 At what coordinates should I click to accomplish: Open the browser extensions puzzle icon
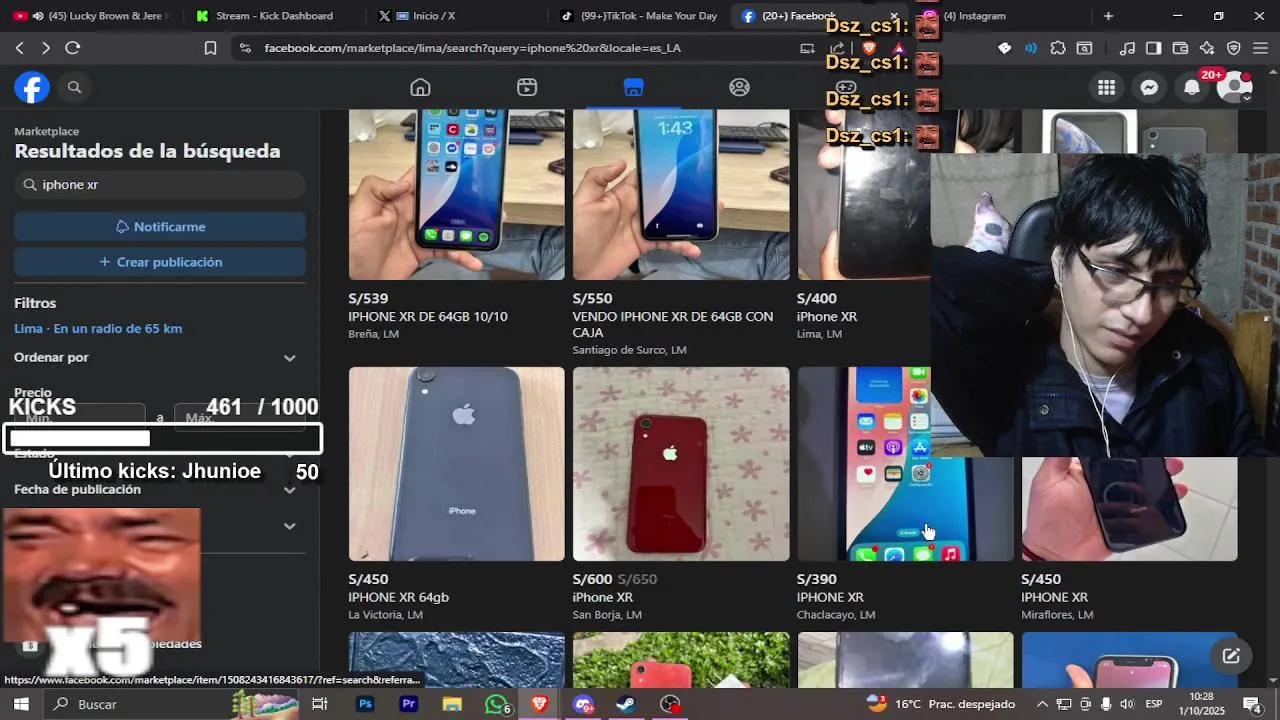[x=1058, y=47]
